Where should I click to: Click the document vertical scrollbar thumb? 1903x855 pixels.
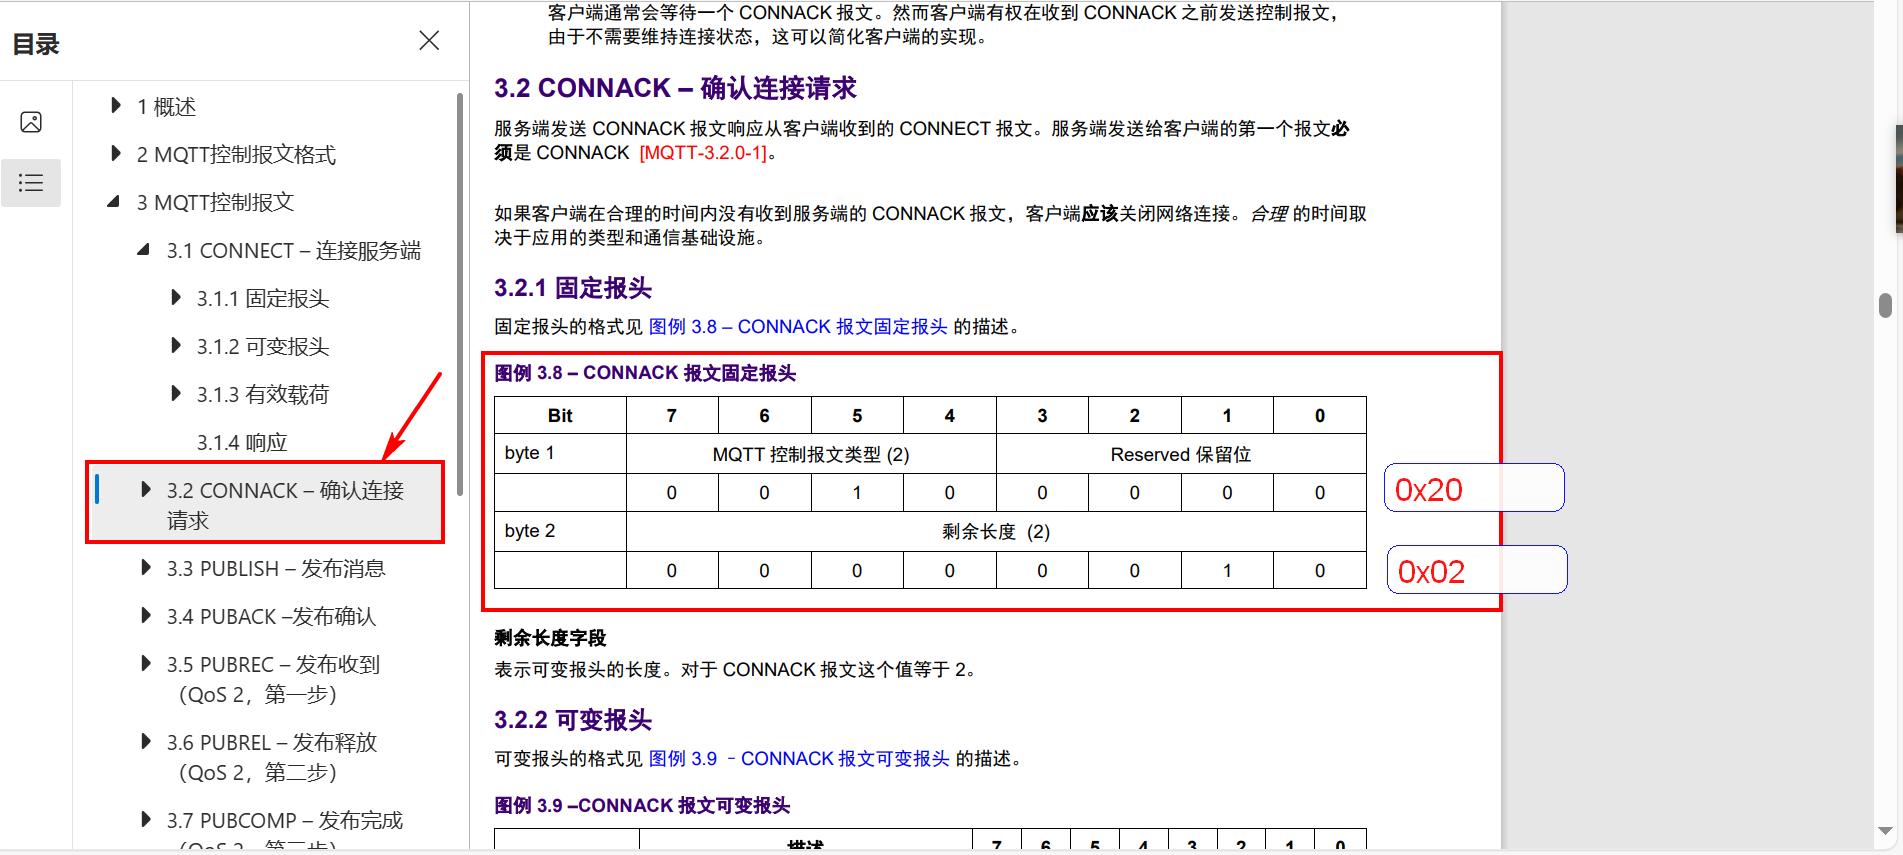coord(1885,305)
